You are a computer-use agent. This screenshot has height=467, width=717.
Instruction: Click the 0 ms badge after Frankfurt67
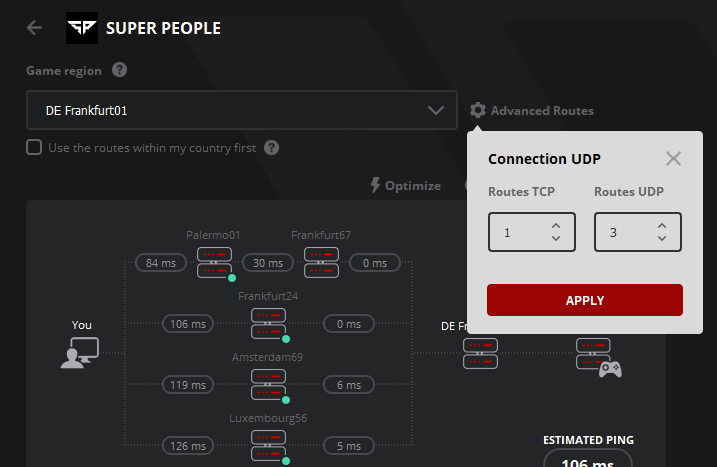pyautogui.click(x=375, y=263)
